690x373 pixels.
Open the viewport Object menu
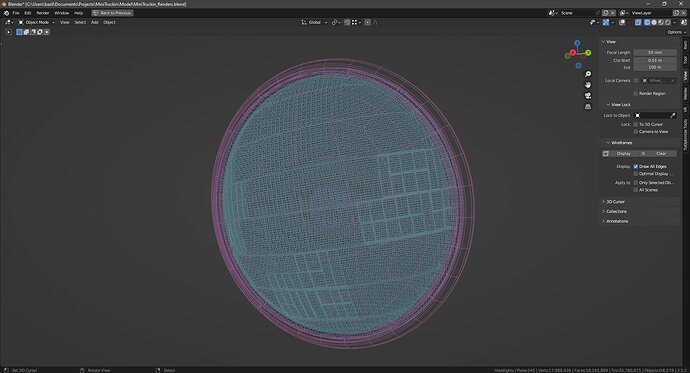point(109,22)
